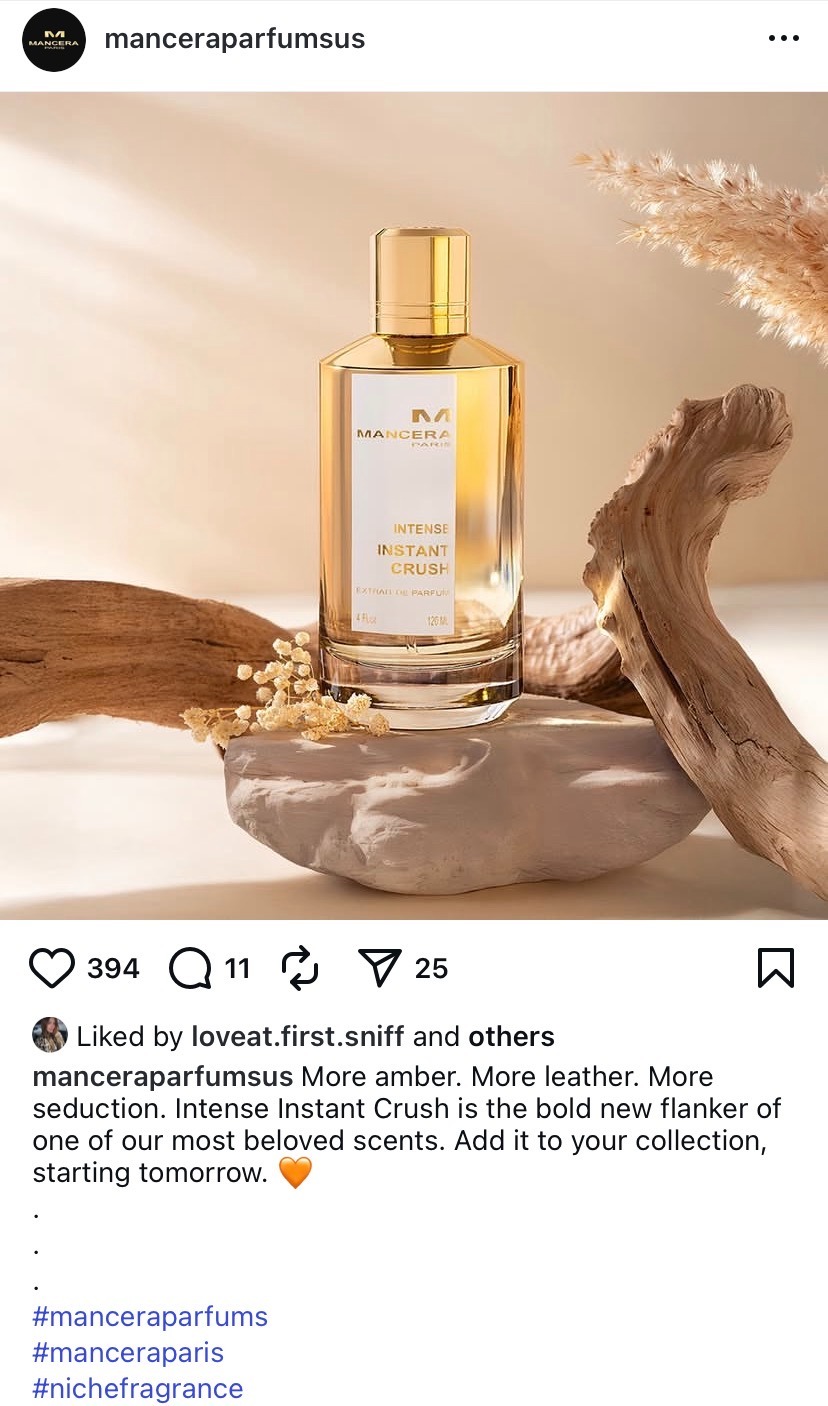View the liker's small avatar thumbnail

(x=50, y=1035)
